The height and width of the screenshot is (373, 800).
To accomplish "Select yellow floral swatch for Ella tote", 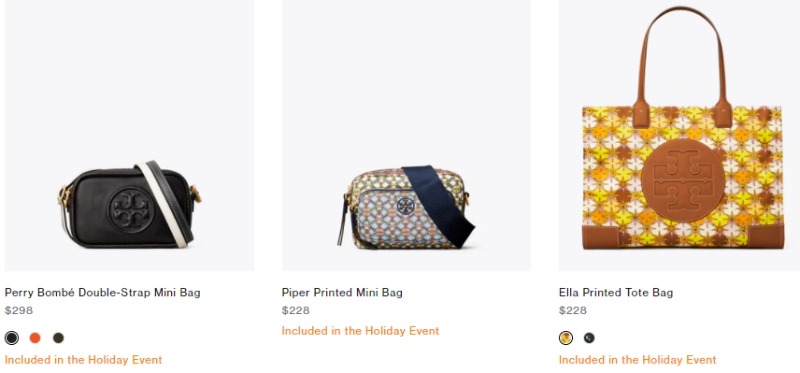I will (565, 338).
